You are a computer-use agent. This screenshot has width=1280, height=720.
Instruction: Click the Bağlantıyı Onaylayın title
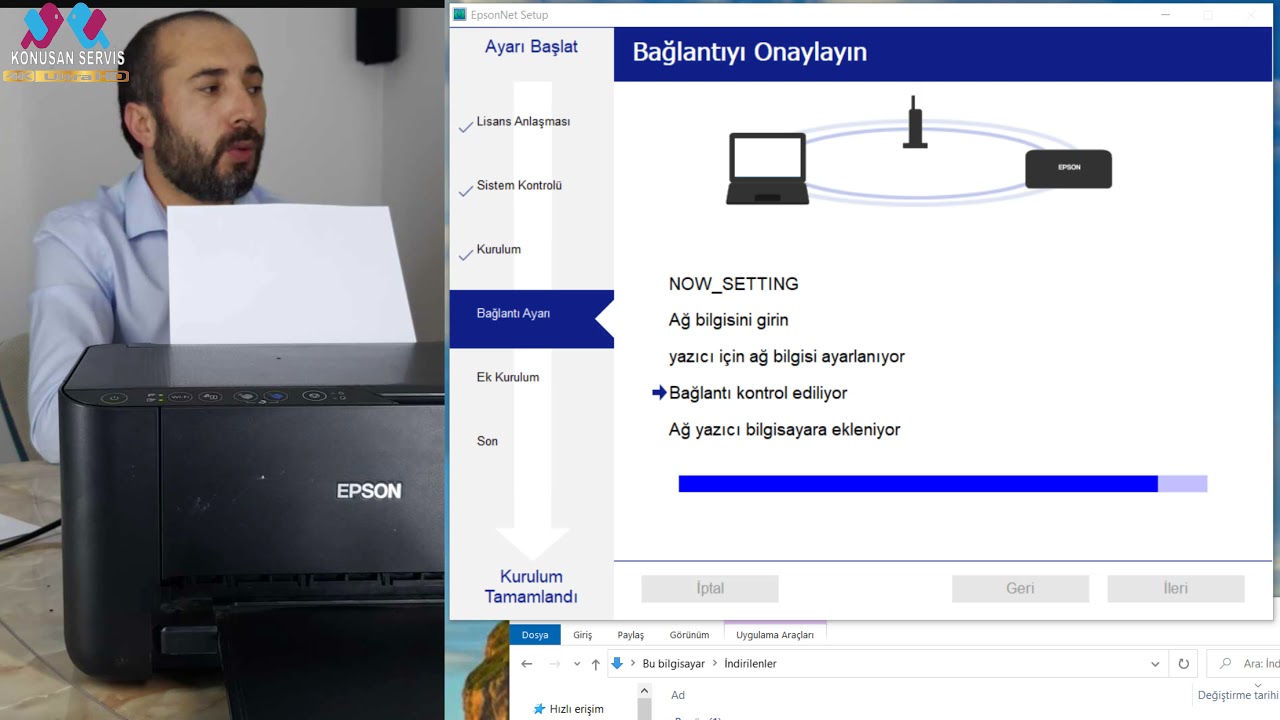pos(749,52)
